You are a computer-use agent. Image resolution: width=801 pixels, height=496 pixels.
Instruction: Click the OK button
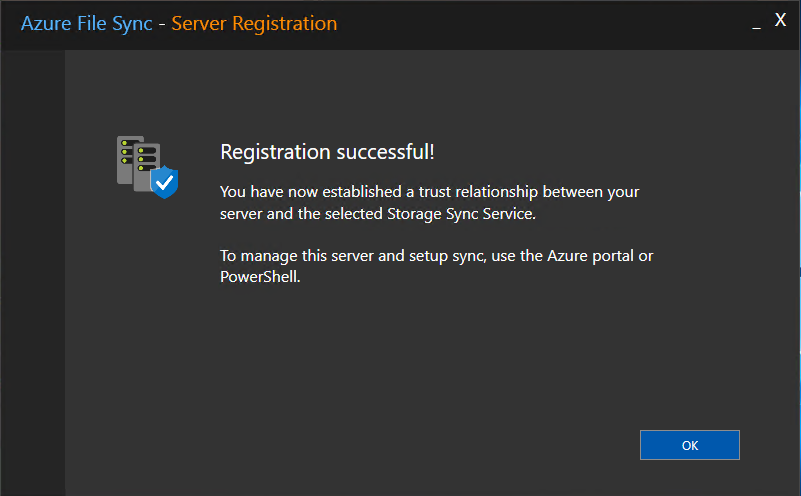[689, 445]
